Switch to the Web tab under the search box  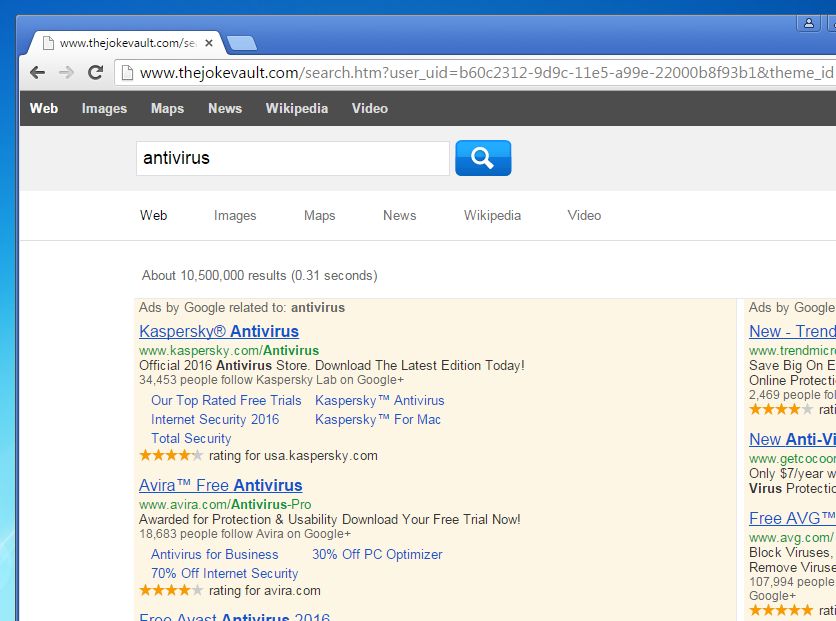point(154,215)
